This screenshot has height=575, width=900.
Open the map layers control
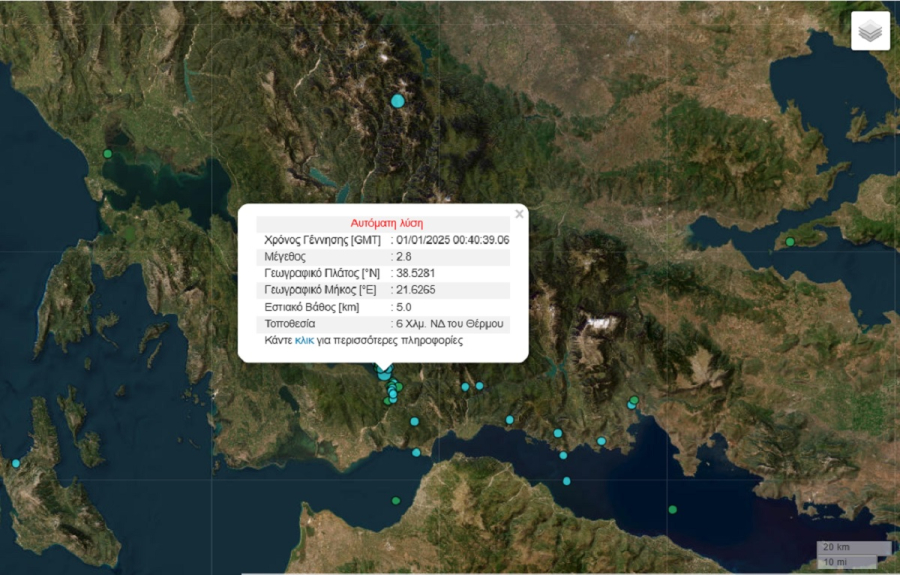pos(870,31)
